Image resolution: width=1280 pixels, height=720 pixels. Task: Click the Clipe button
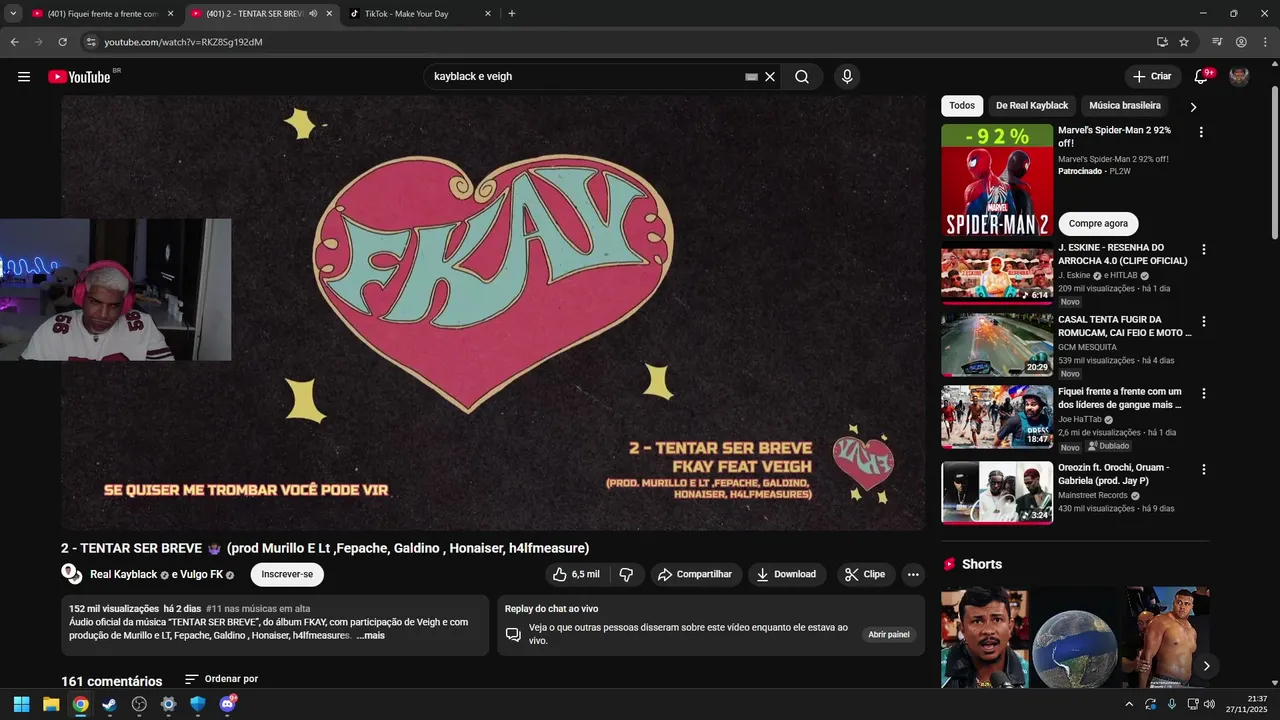(865, 574)
